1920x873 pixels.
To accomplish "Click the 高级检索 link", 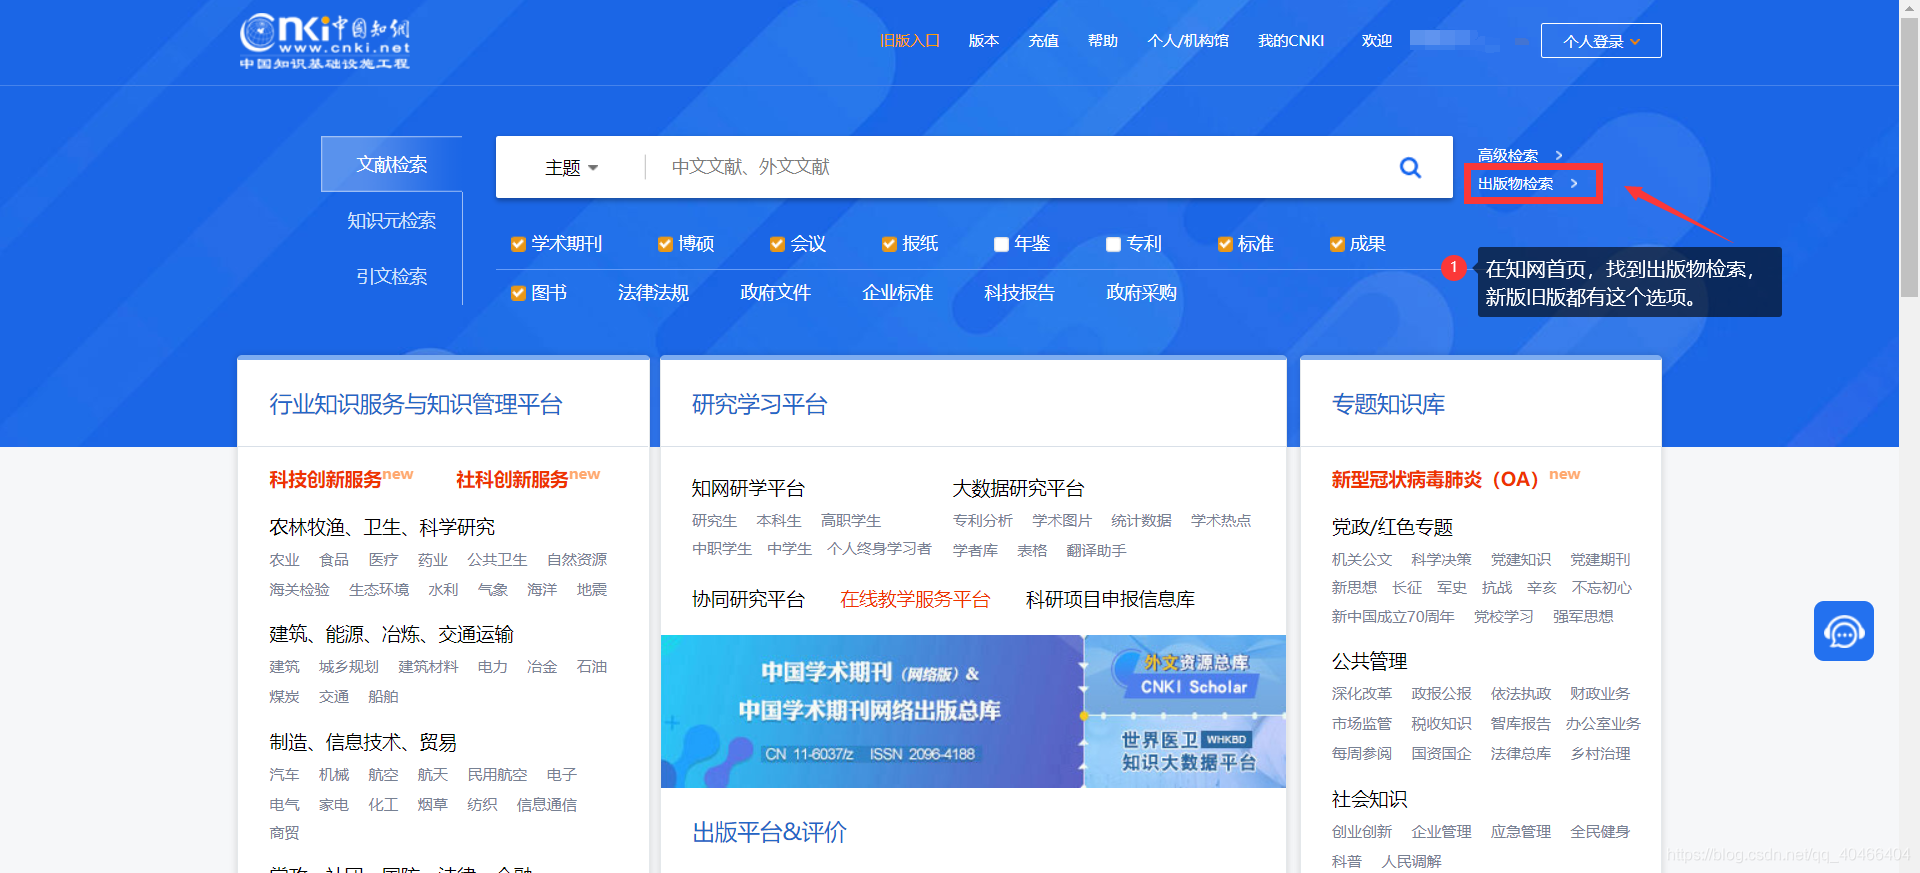I will pyautogui.click(x=1508, y=155).
